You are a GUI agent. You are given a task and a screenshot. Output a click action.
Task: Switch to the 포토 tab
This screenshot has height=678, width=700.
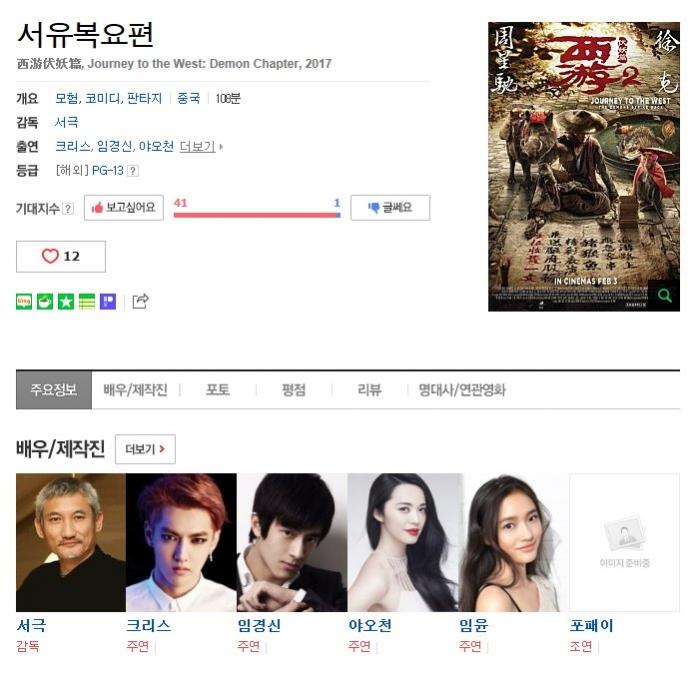(x=218, y=390)
